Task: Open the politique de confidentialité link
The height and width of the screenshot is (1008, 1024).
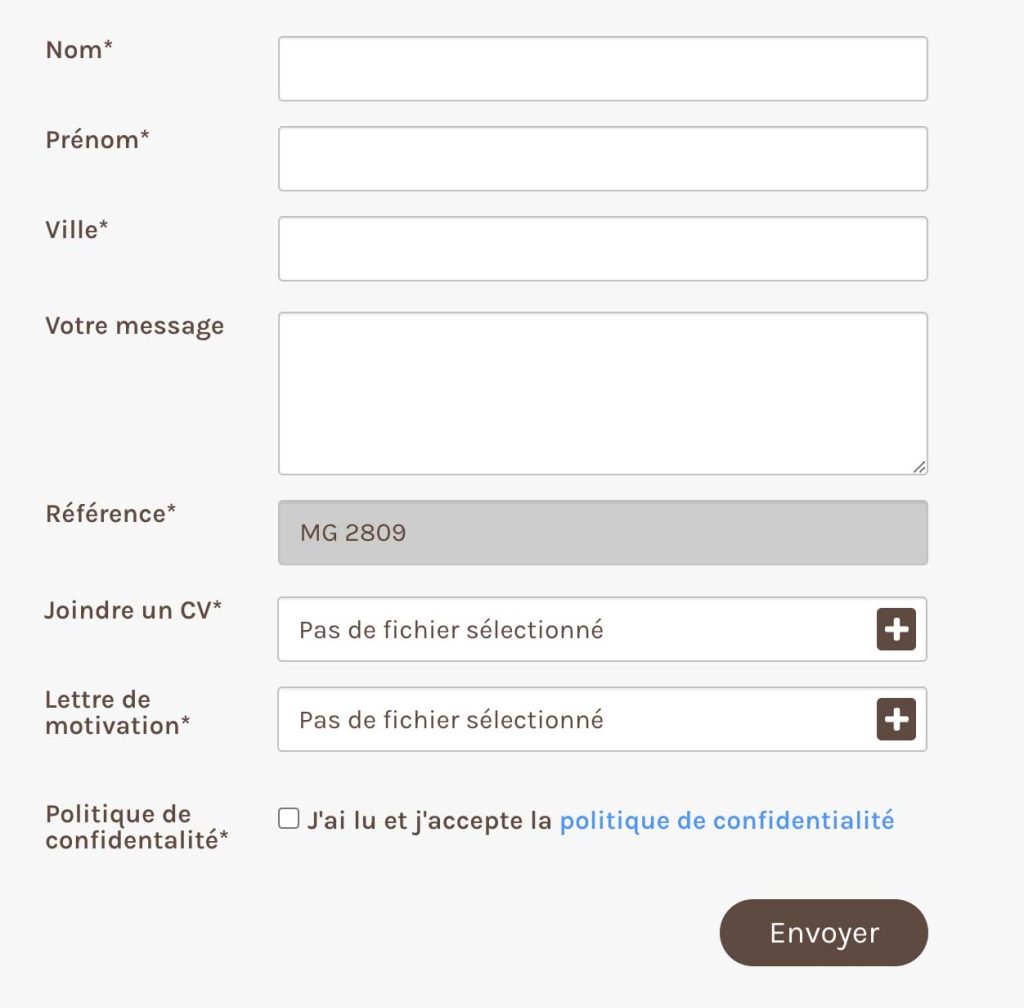Action: pyautogui.click(x=727, y=821)
